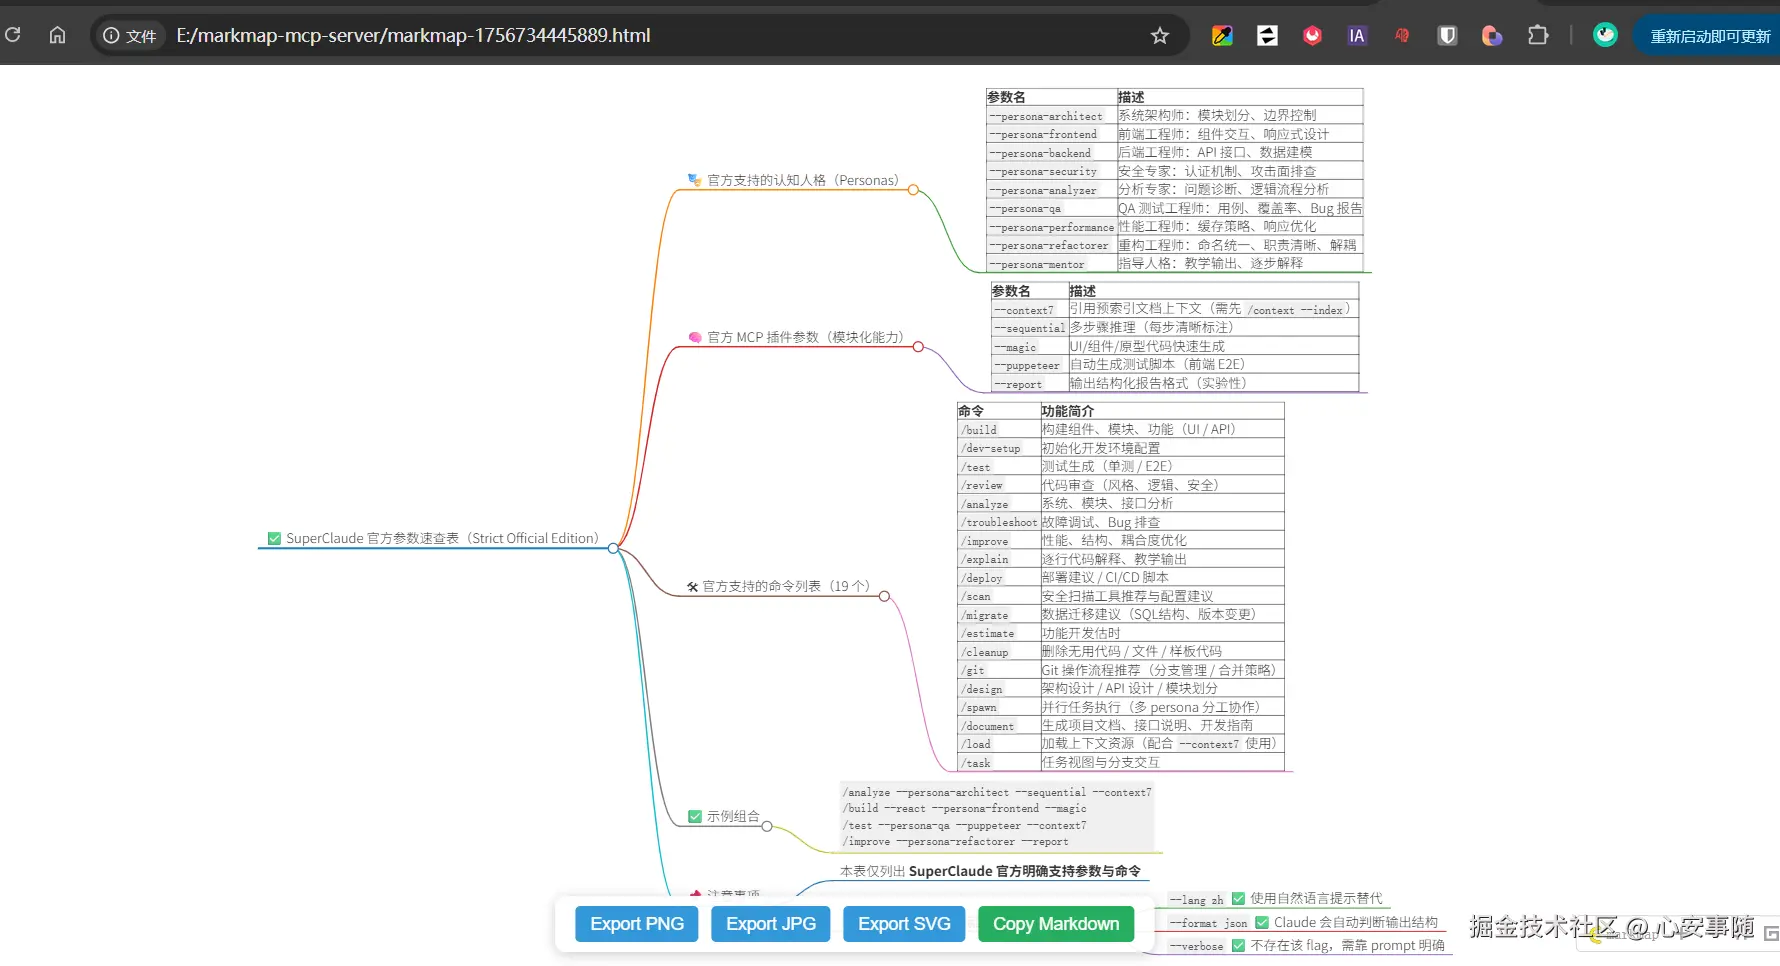Open the orange and purple overlapping shapes extension

click(x=1492, y=36)
